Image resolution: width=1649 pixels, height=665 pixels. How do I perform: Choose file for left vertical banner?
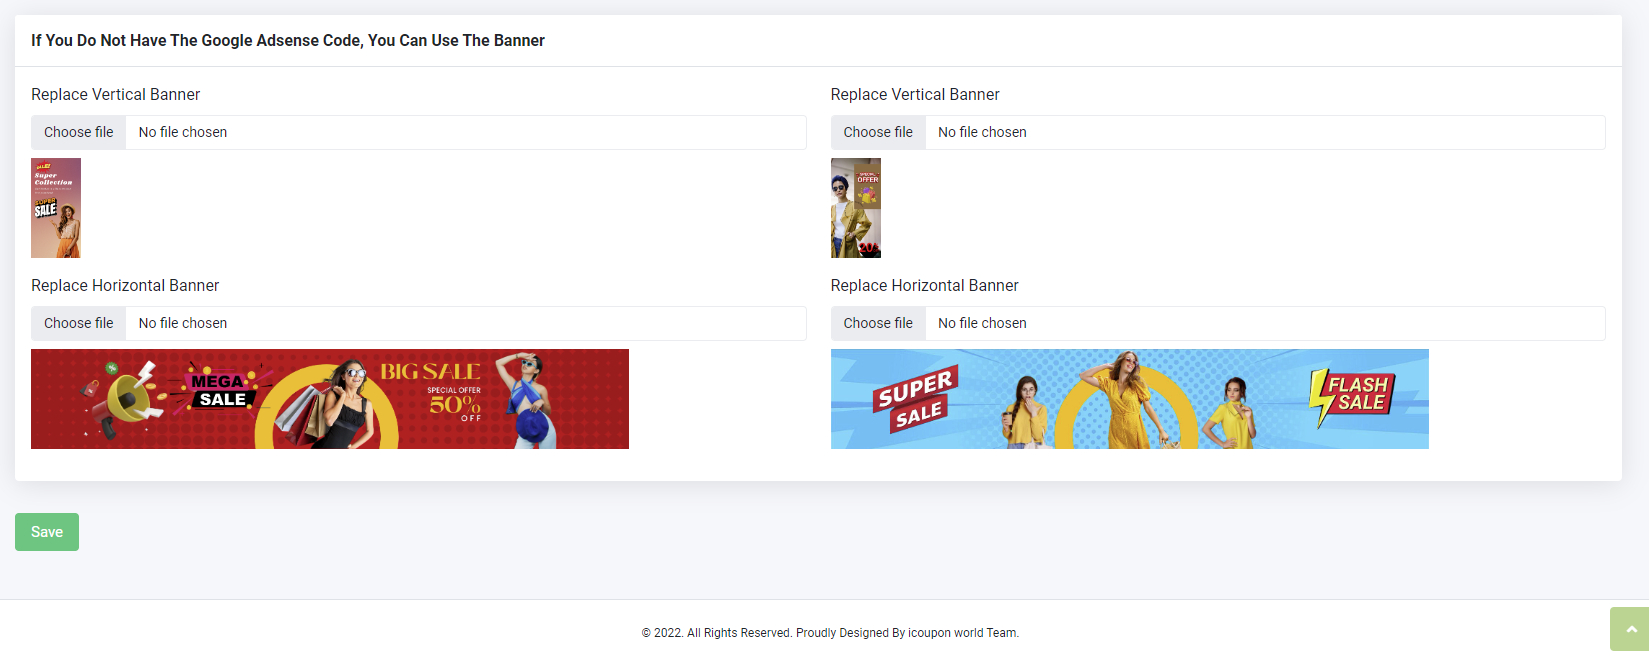coord(79,132)
